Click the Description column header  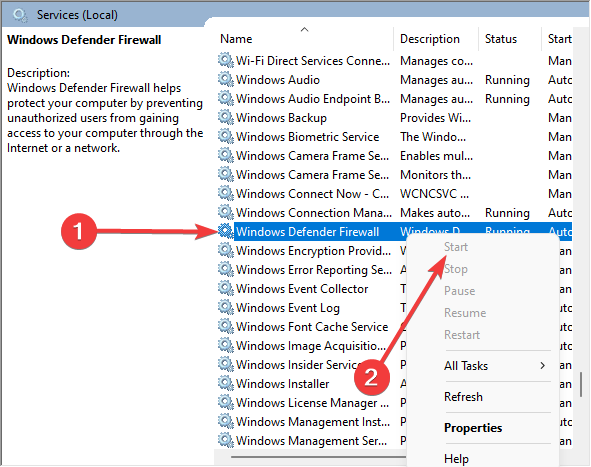pos(430,39)
